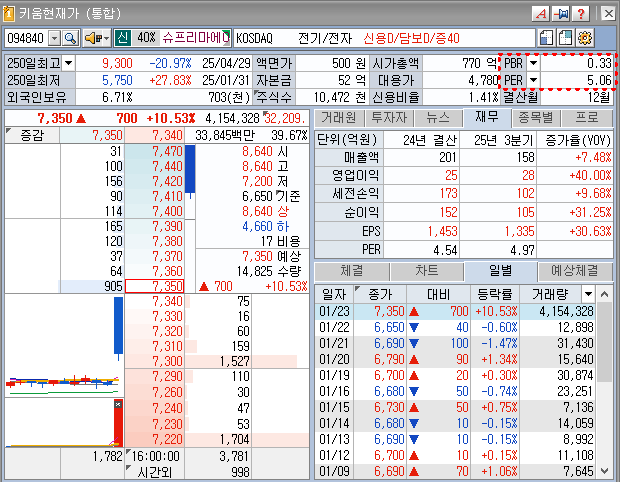
Task: Select the 일별 tab
Action: tap(501, 271)
